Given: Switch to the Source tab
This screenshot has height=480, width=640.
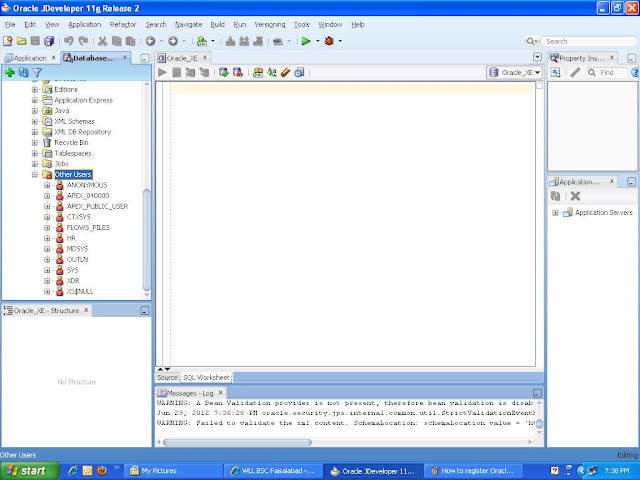Looking at the screenshot, I should 167,378.
